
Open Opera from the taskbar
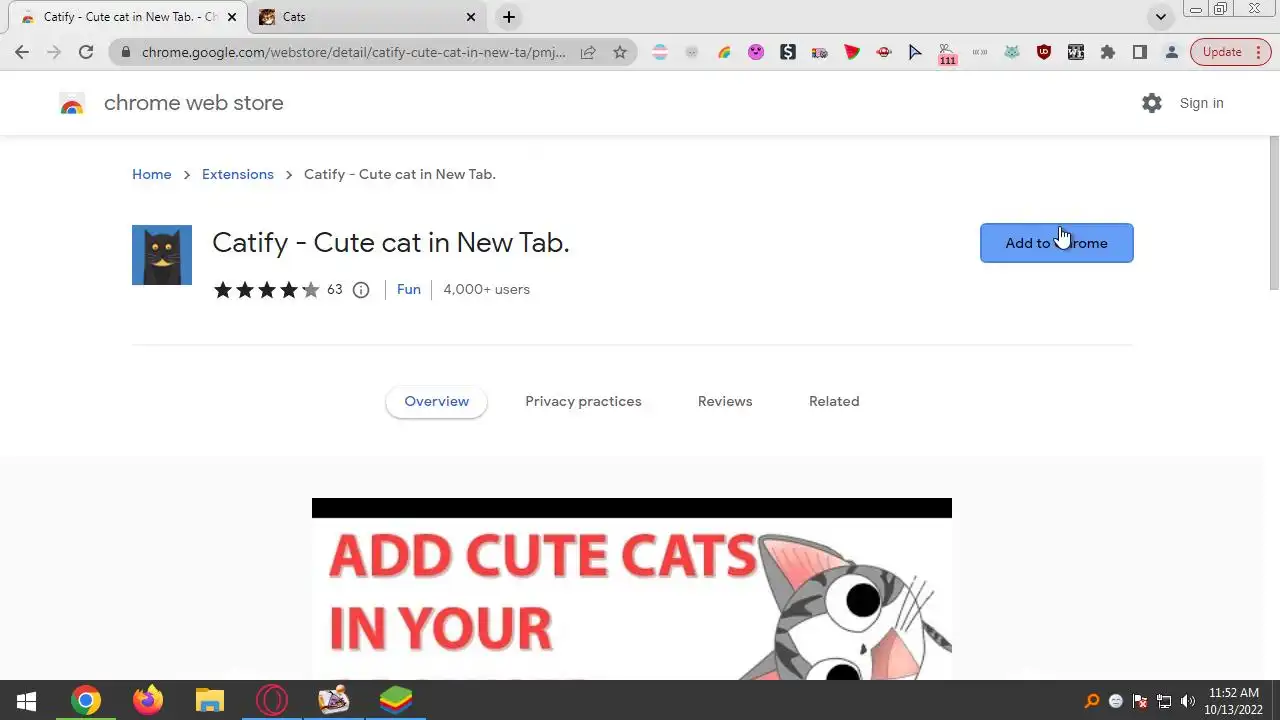point(271,700)
